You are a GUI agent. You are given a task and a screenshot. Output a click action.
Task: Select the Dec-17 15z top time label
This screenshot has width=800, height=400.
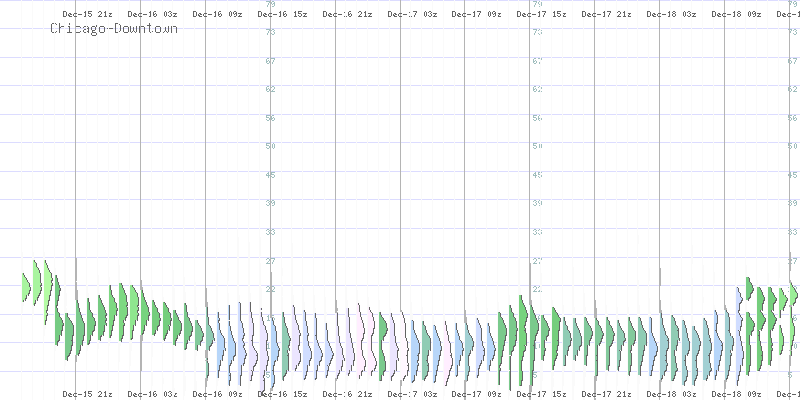[x=542, y=15]
